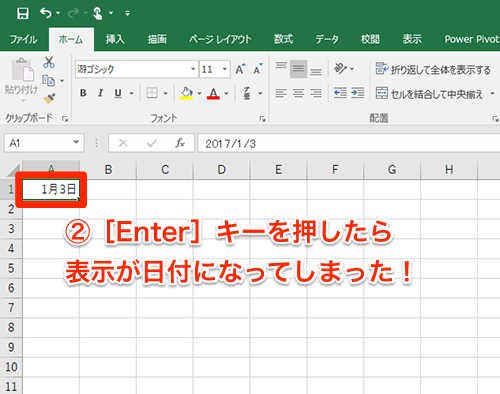
Task: Switch to the 挿入 tab
Action: 115,40
